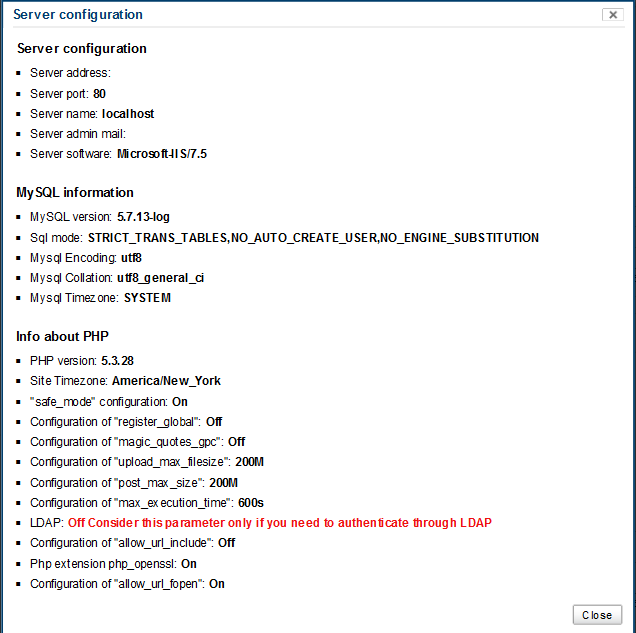Click the Microsoft-IIS/7.5 server software value
The height and width of the screenshot is (633, 636).
coord(162,154)
